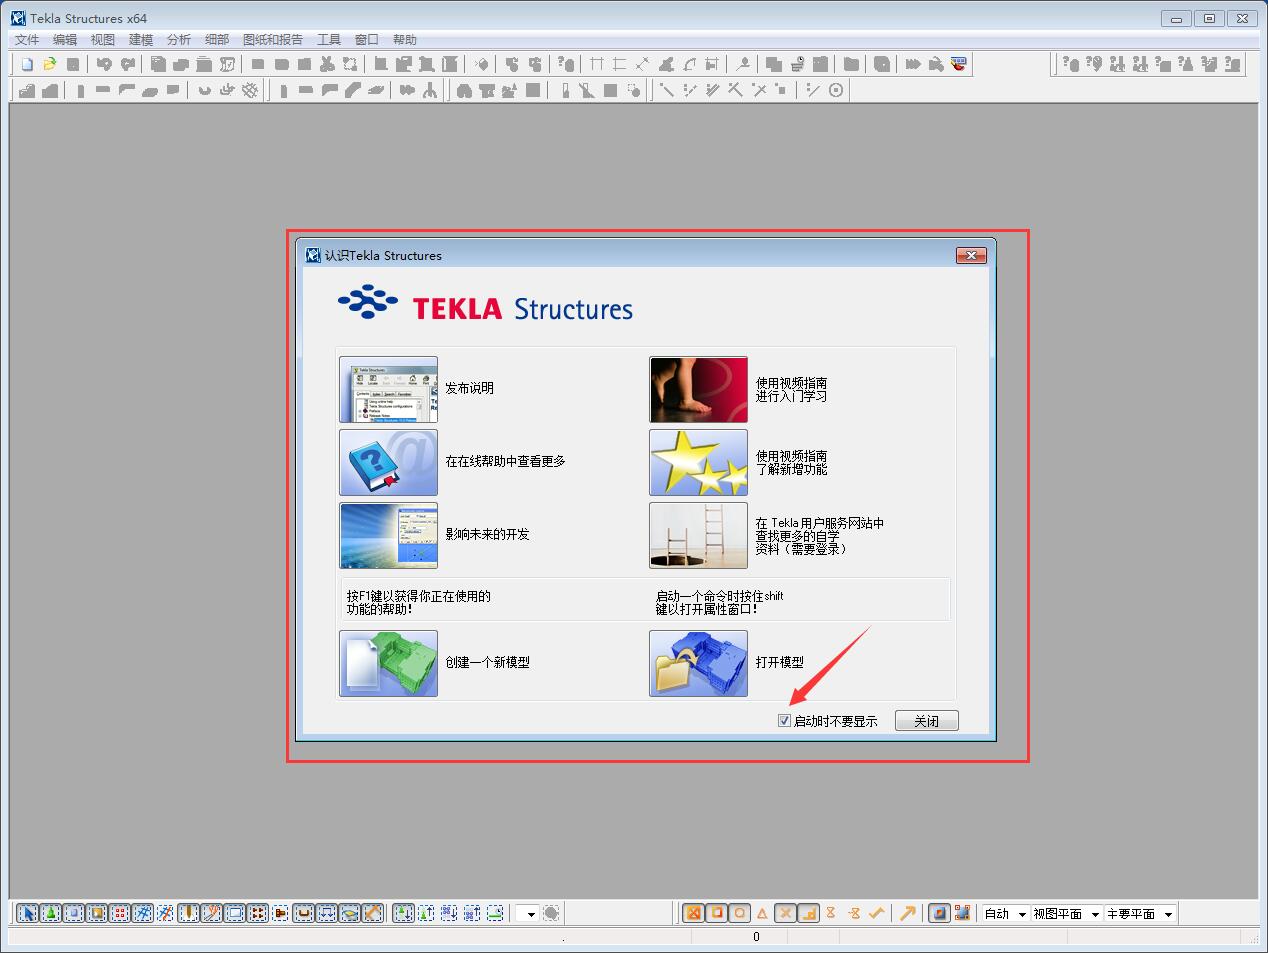Close the 认识Tekla Structures dialog

[971, 256]
